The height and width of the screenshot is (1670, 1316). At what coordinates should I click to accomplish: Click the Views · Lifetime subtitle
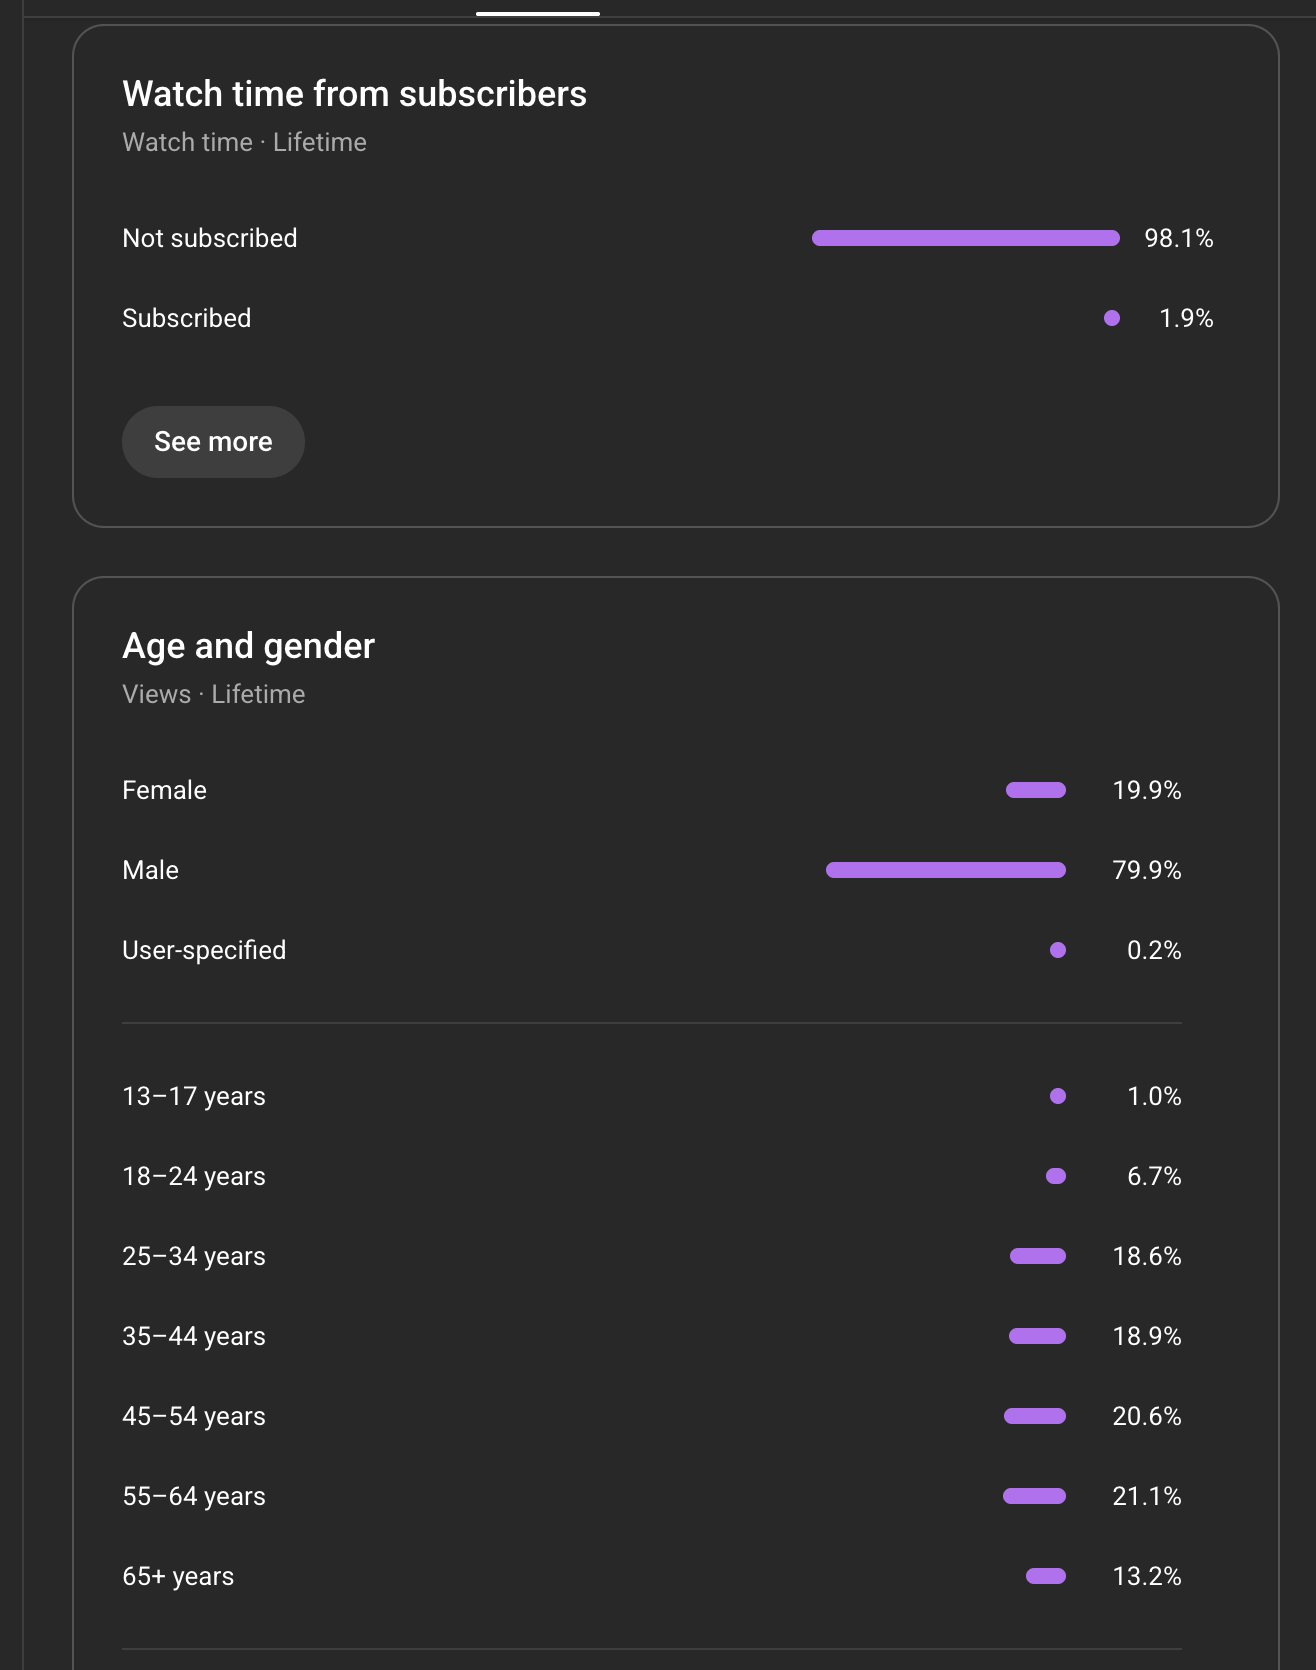(x=213, y=694)
